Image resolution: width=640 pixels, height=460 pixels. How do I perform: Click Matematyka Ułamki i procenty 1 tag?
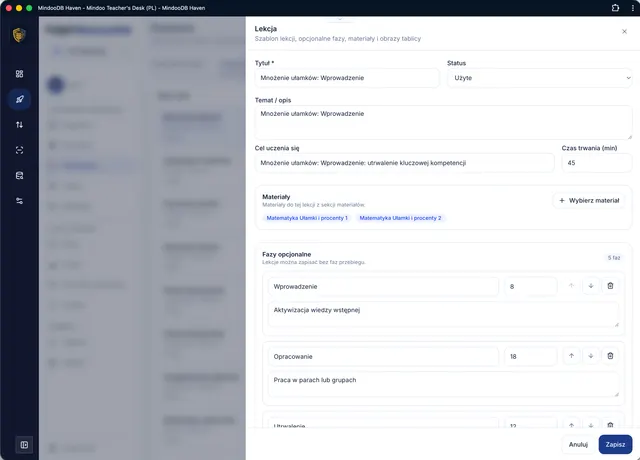point(307,218)
